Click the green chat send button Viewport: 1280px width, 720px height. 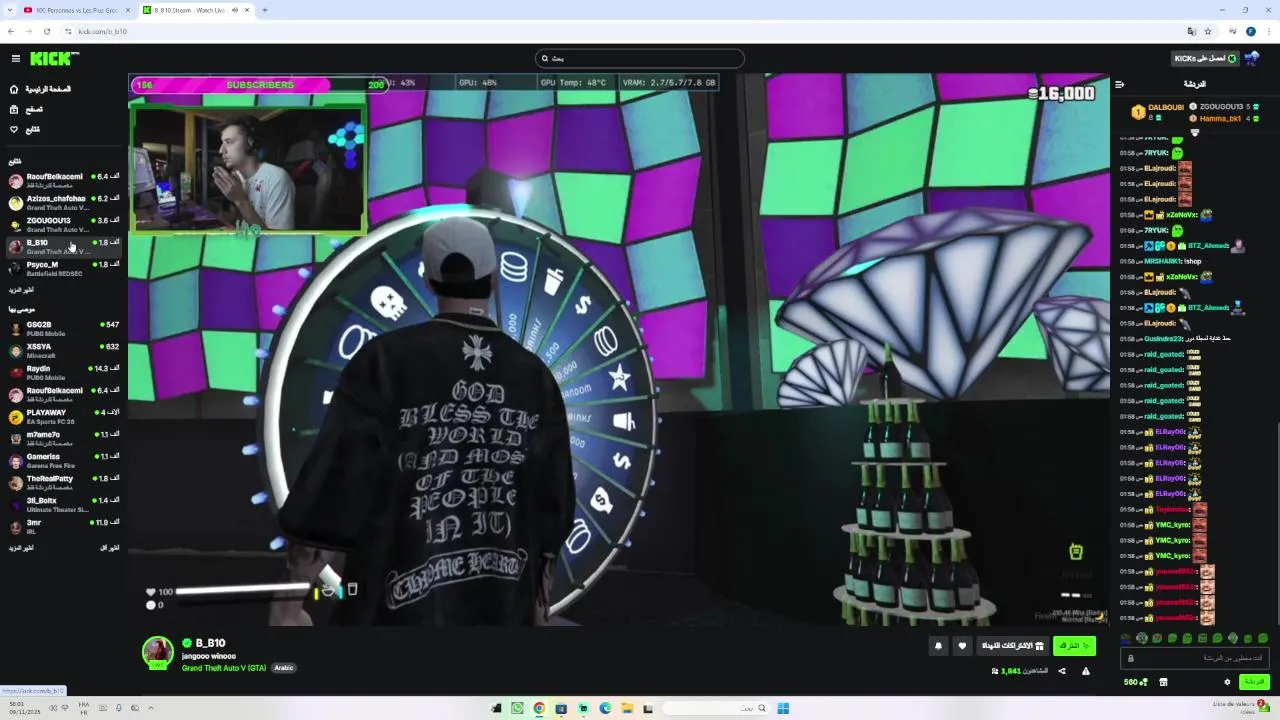[1254, 682]
